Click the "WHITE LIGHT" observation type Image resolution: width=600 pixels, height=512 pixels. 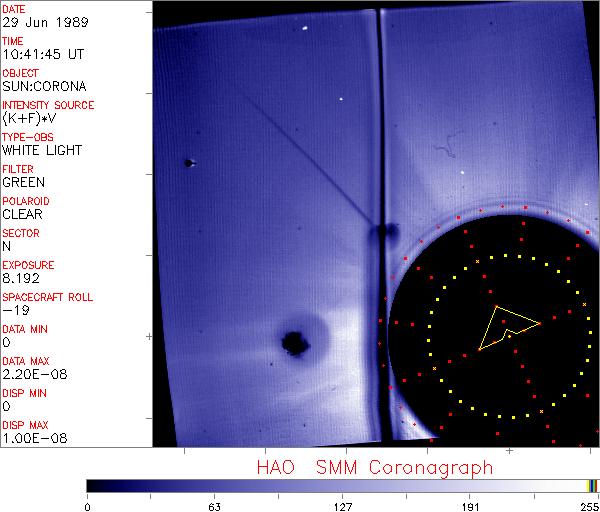[42, 150]
